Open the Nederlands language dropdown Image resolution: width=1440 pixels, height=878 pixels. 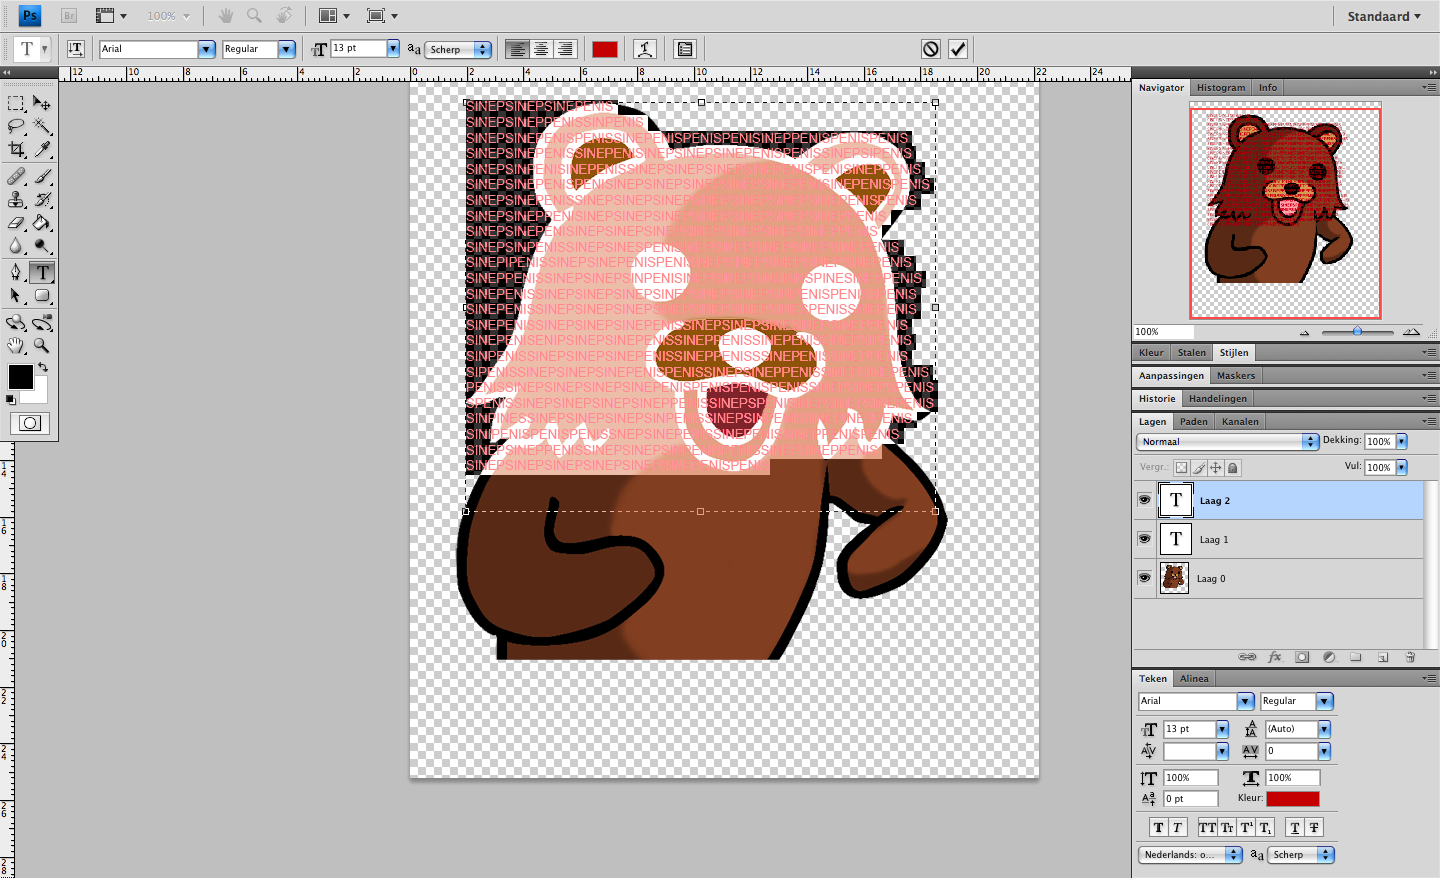(x=1190, y=854)
